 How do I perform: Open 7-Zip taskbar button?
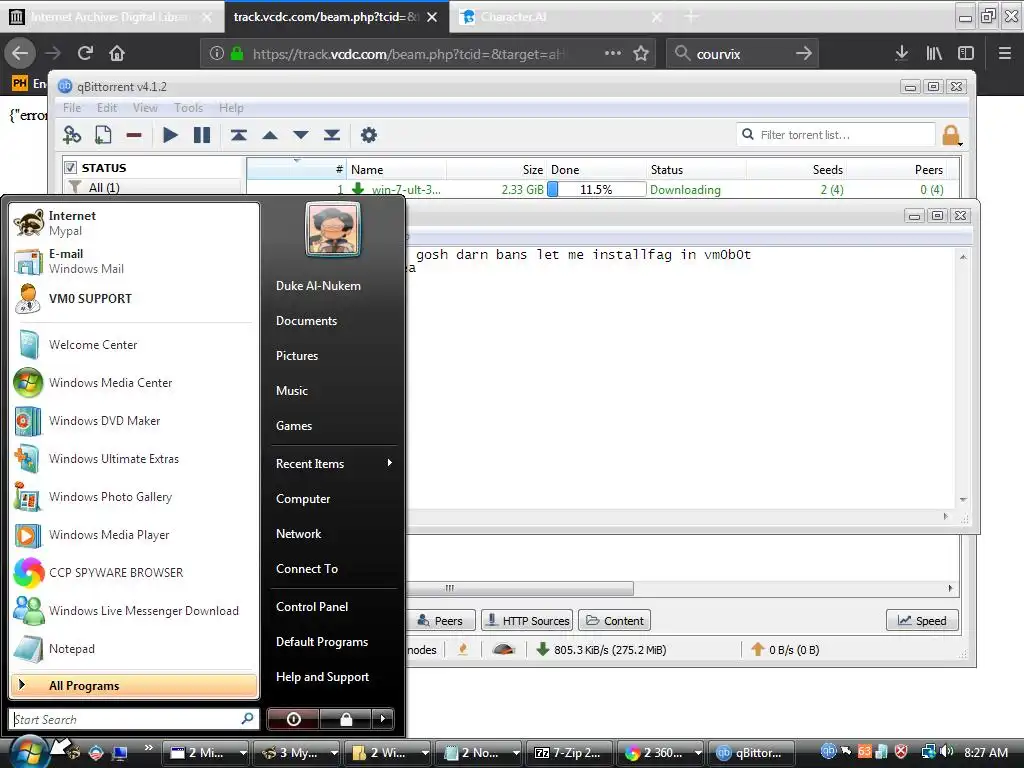pyautogui.click(x=570, y=753)
